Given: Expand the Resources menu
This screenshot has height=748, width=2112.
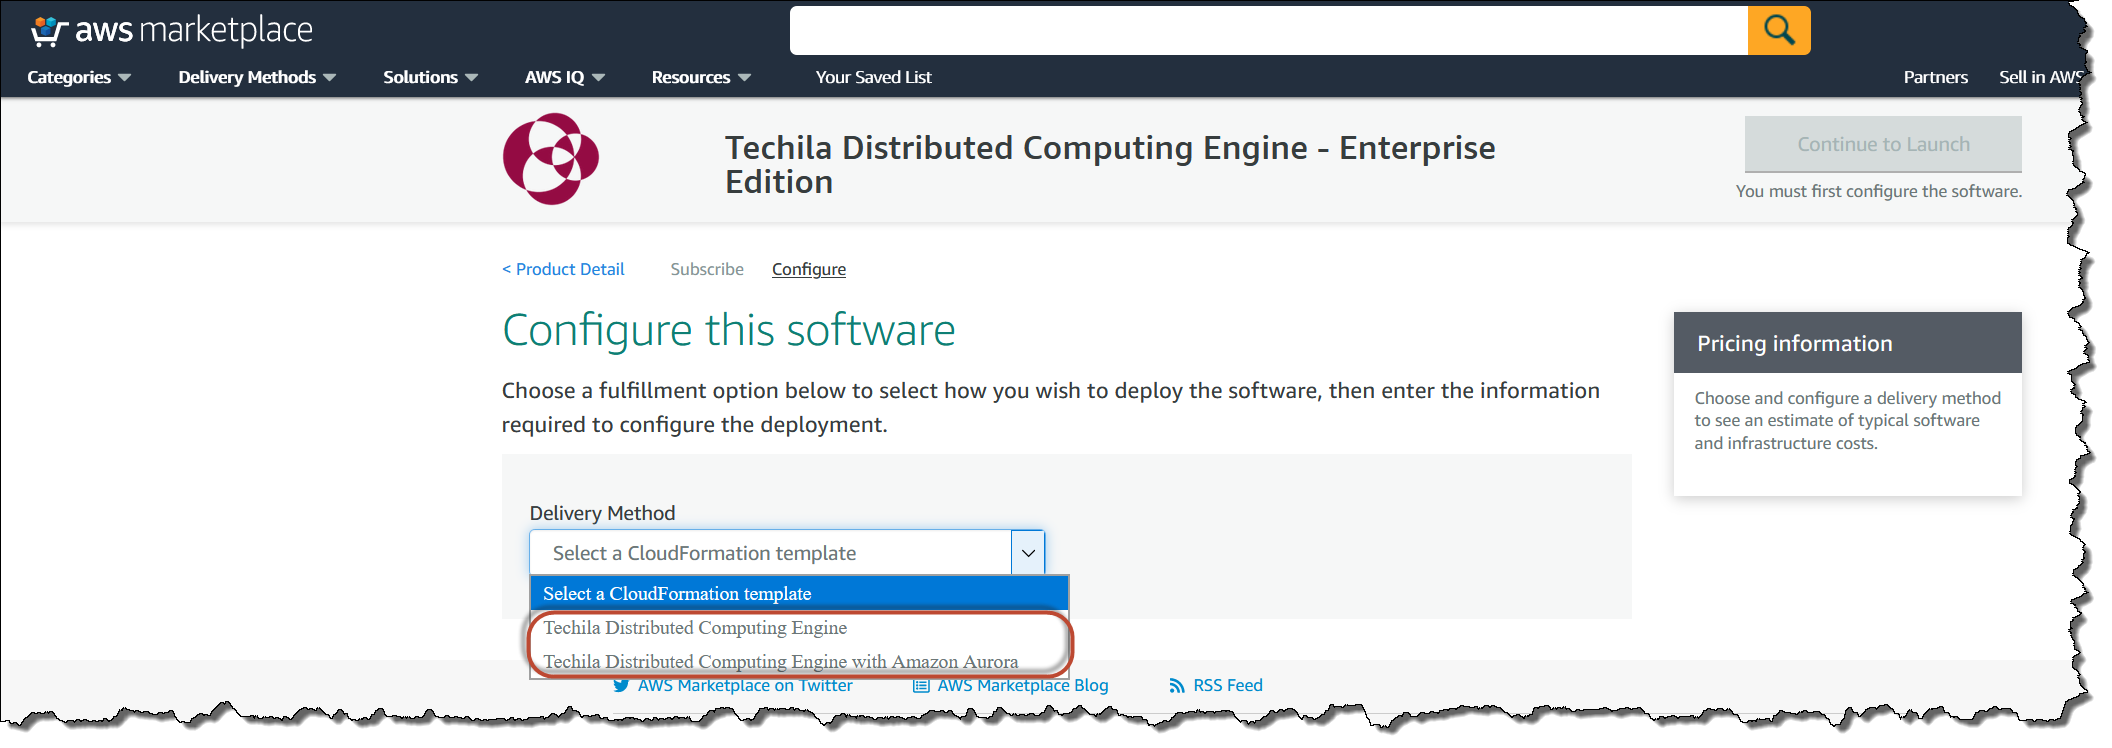Looking at the screenshot, I should point(700,78).
